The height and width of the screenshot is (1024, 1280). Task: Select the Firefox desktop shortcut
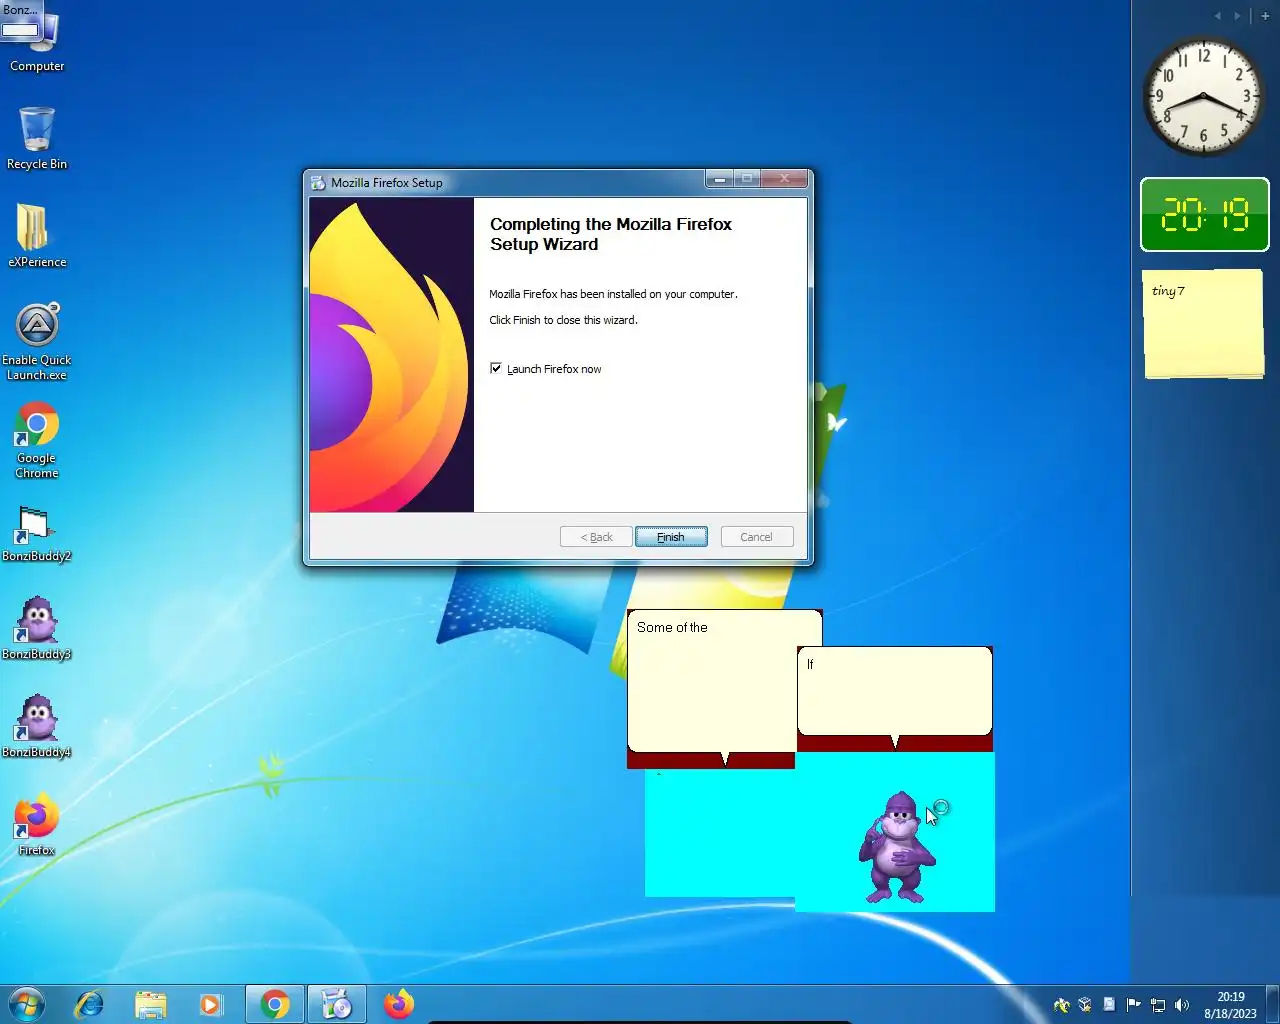pyautogui.click(x=37, y=824)
